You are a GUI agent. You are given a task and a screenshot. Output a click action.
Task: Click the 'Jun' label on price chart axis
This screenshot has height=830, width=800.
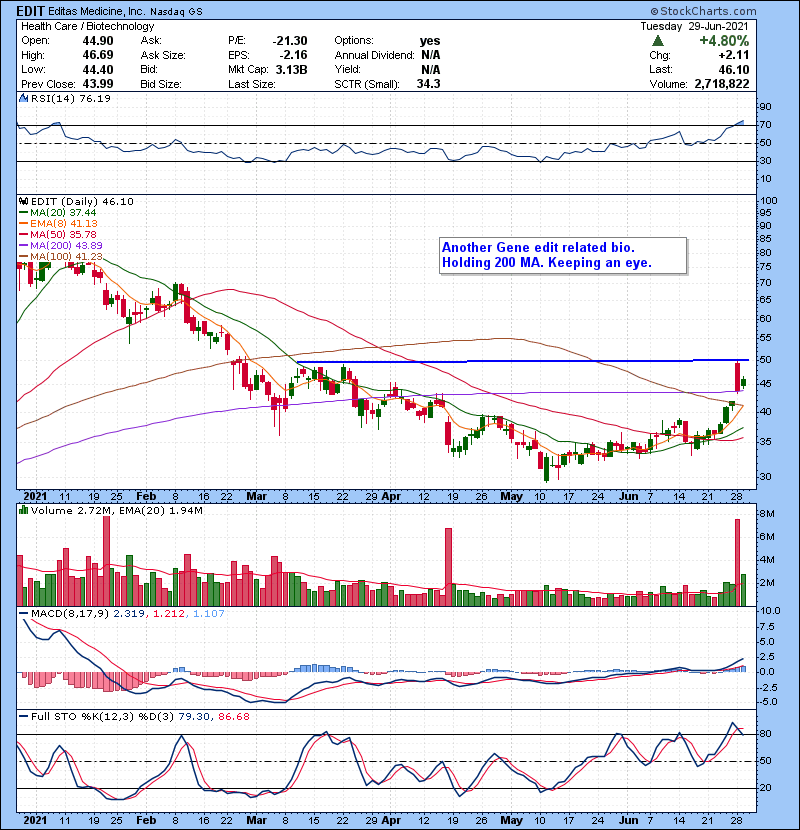(628, 497)
